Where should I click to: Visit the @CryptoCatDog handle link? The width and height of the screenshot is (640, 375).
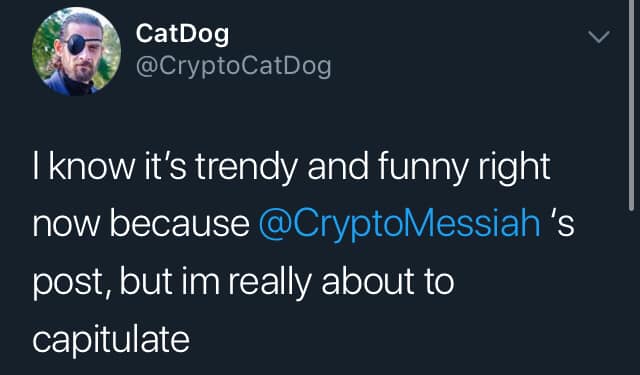point(233,67)
